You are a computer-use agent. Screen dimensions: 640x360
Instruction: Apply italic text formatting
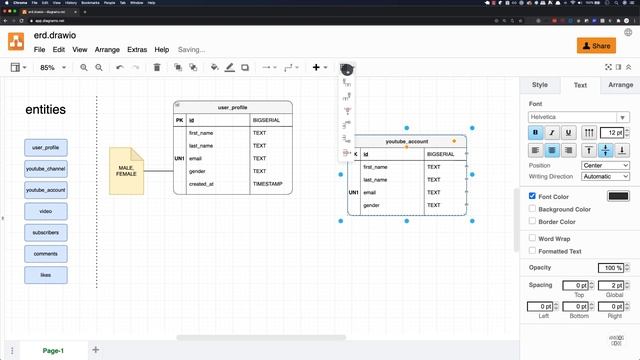pyautogui.click(x=552, y=132)
